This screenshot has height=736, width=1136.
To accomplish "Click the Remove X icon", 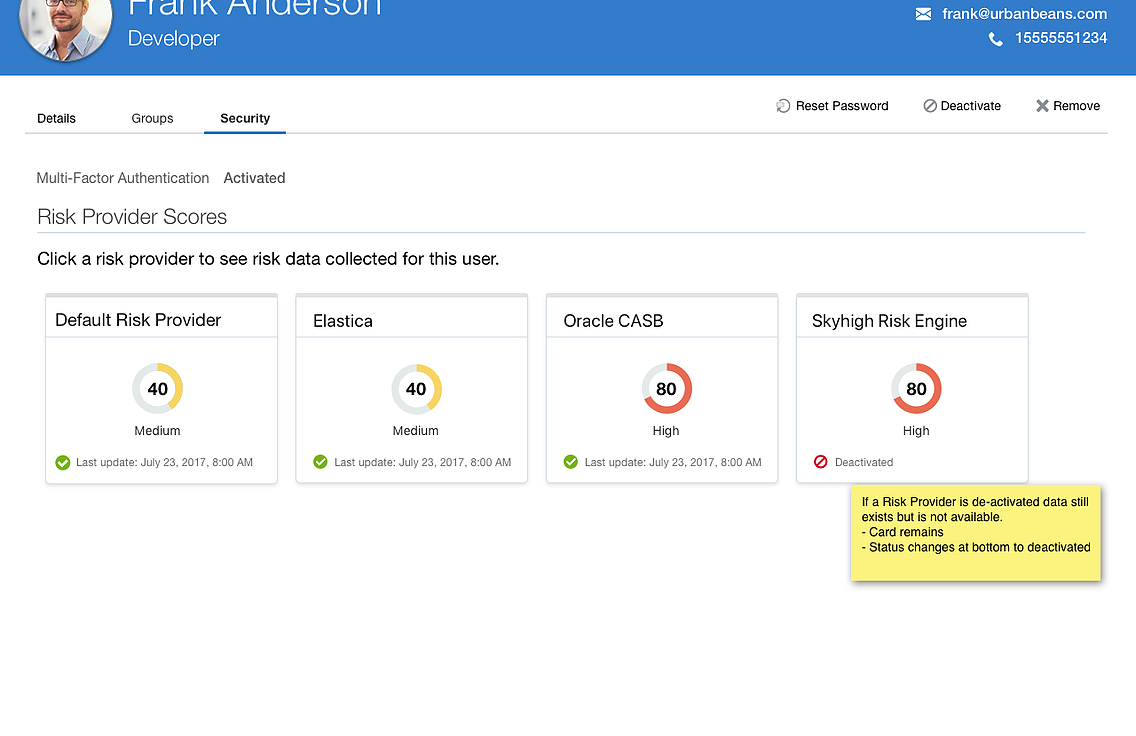I will tap(1042, 106).
